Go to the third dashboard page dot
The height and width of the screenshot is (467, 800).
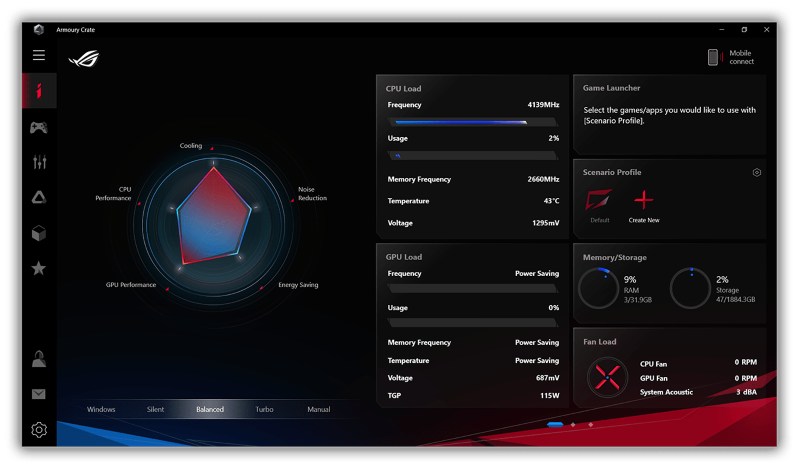pos(591,425)
